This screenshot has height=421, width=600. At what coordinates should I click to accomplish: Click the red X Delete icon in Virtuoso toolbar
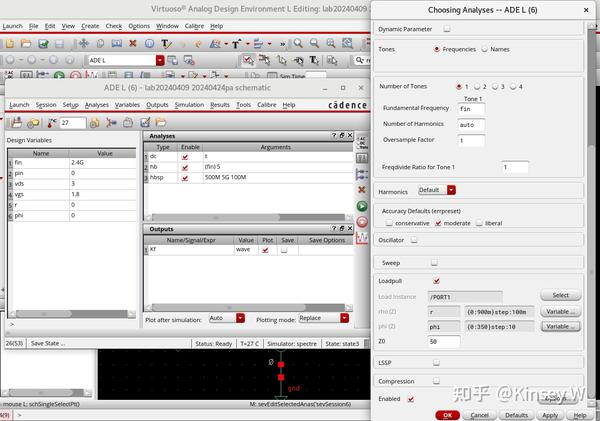133,43
